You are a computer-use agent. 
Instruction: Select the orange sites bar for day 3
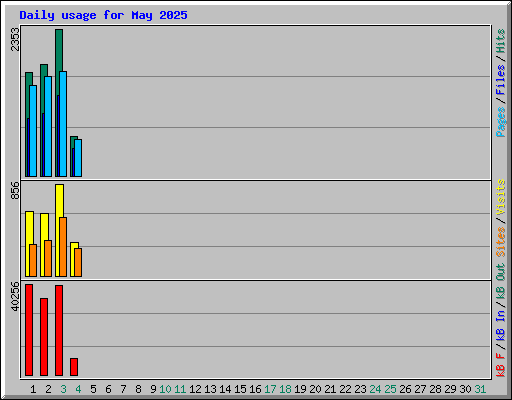63,247
